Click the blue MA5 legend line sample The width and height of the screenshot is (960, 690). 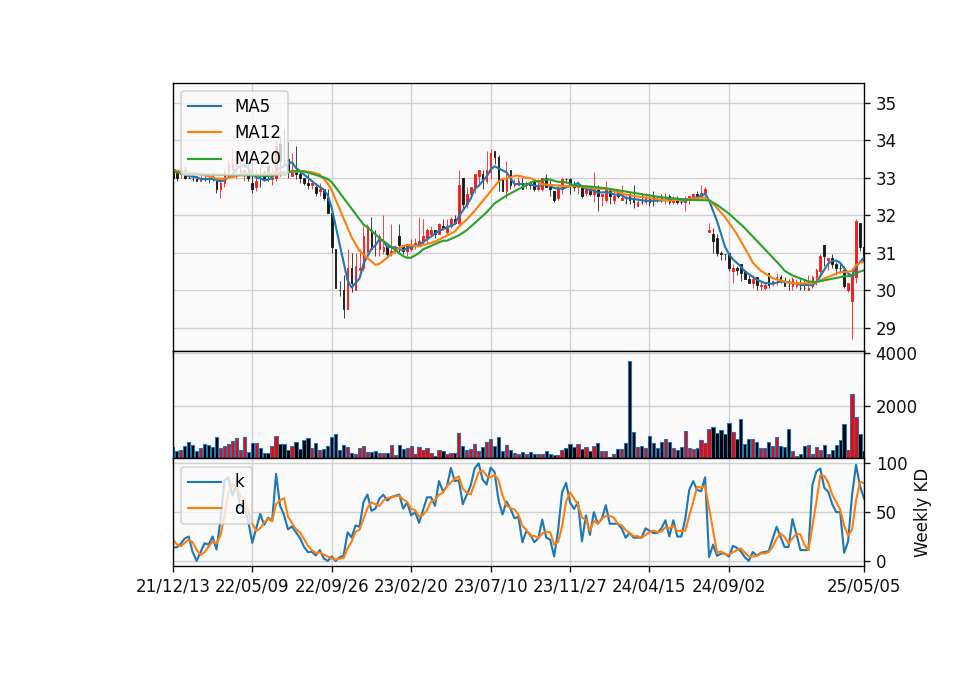[x=204, y=106]
